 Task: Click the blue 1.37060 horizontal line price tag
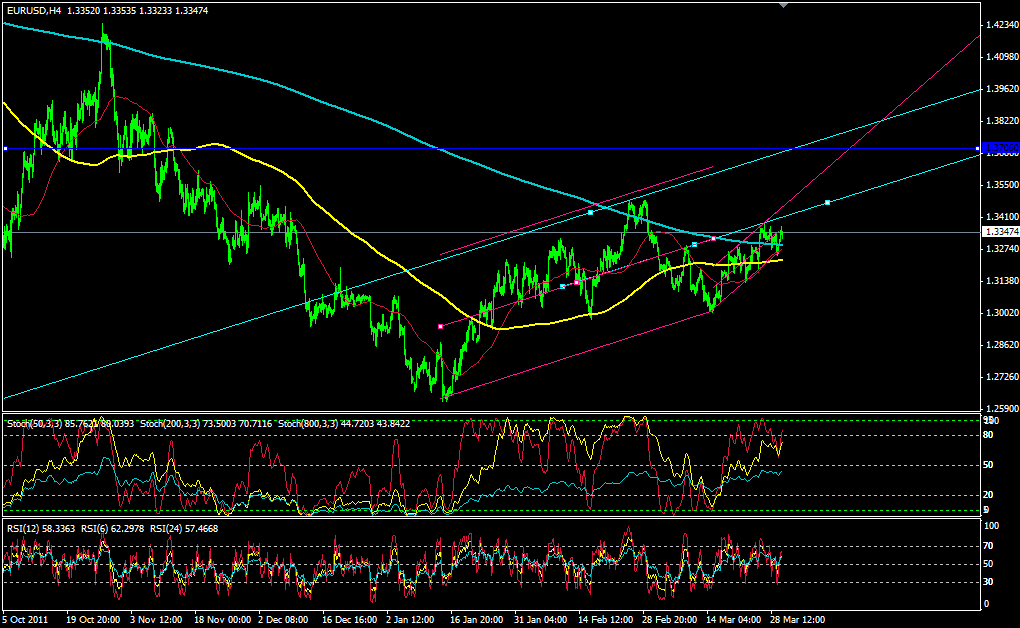coord(1000,148)
